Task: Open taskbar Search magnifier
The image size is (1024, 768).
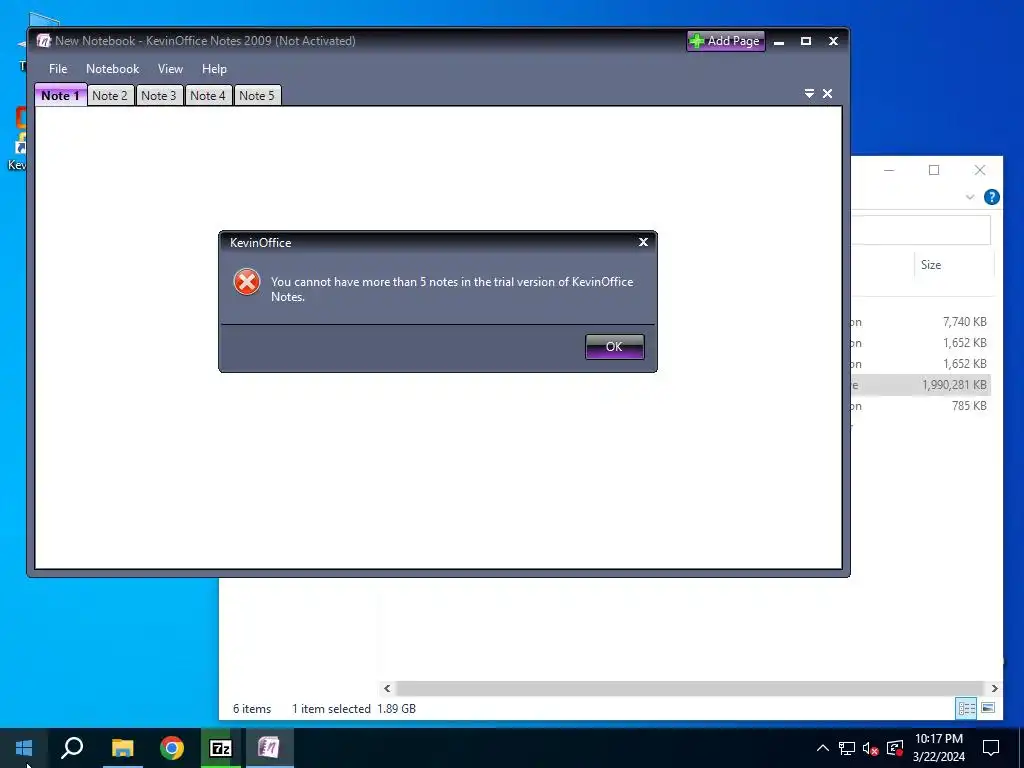Action: pyautogui.click(x=72, y=748)
